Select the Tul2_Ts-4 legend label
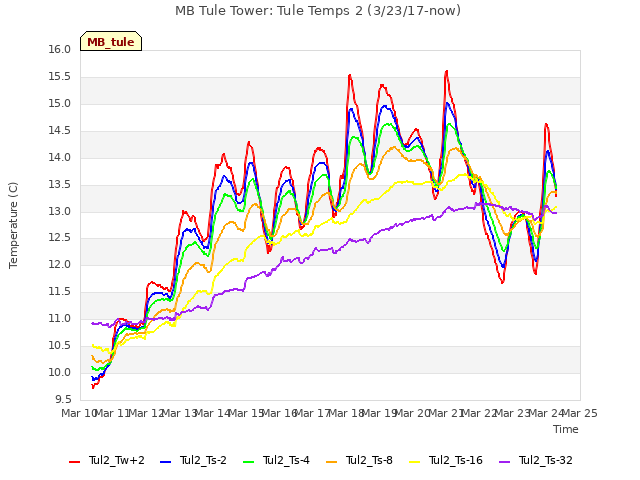 (286, 460)
